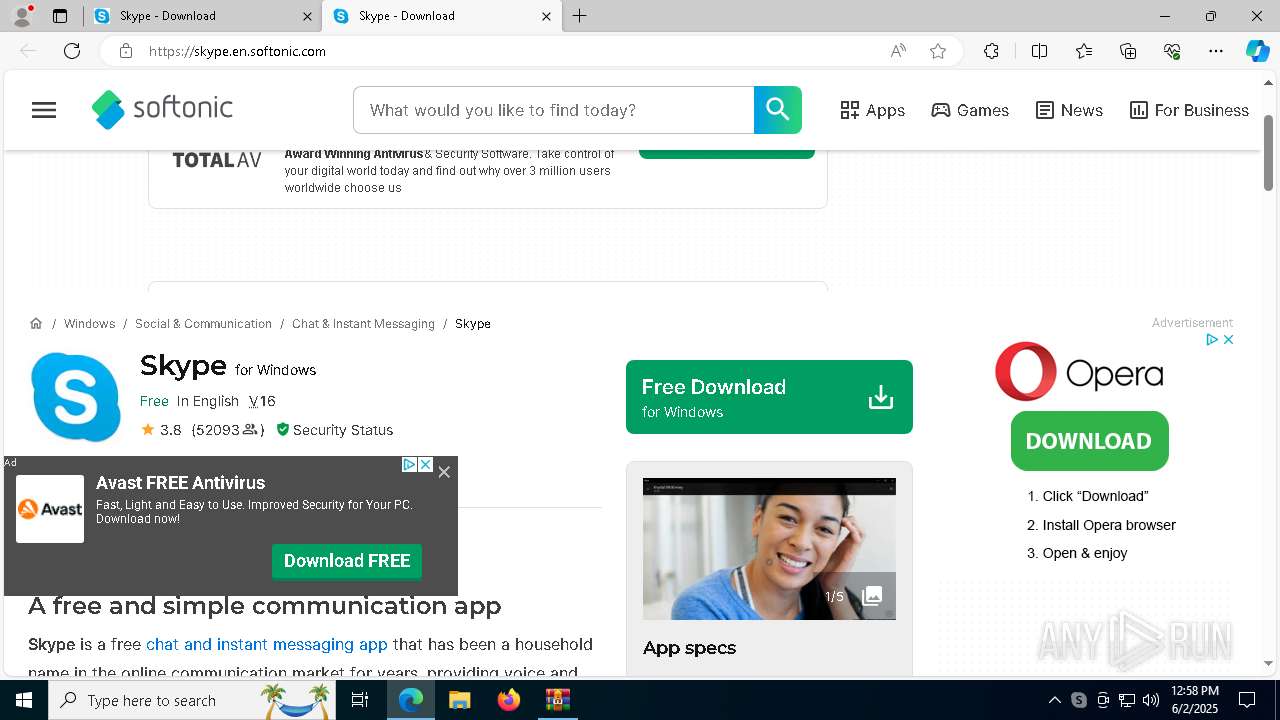Click the taskbar search box

coord(192,700)
